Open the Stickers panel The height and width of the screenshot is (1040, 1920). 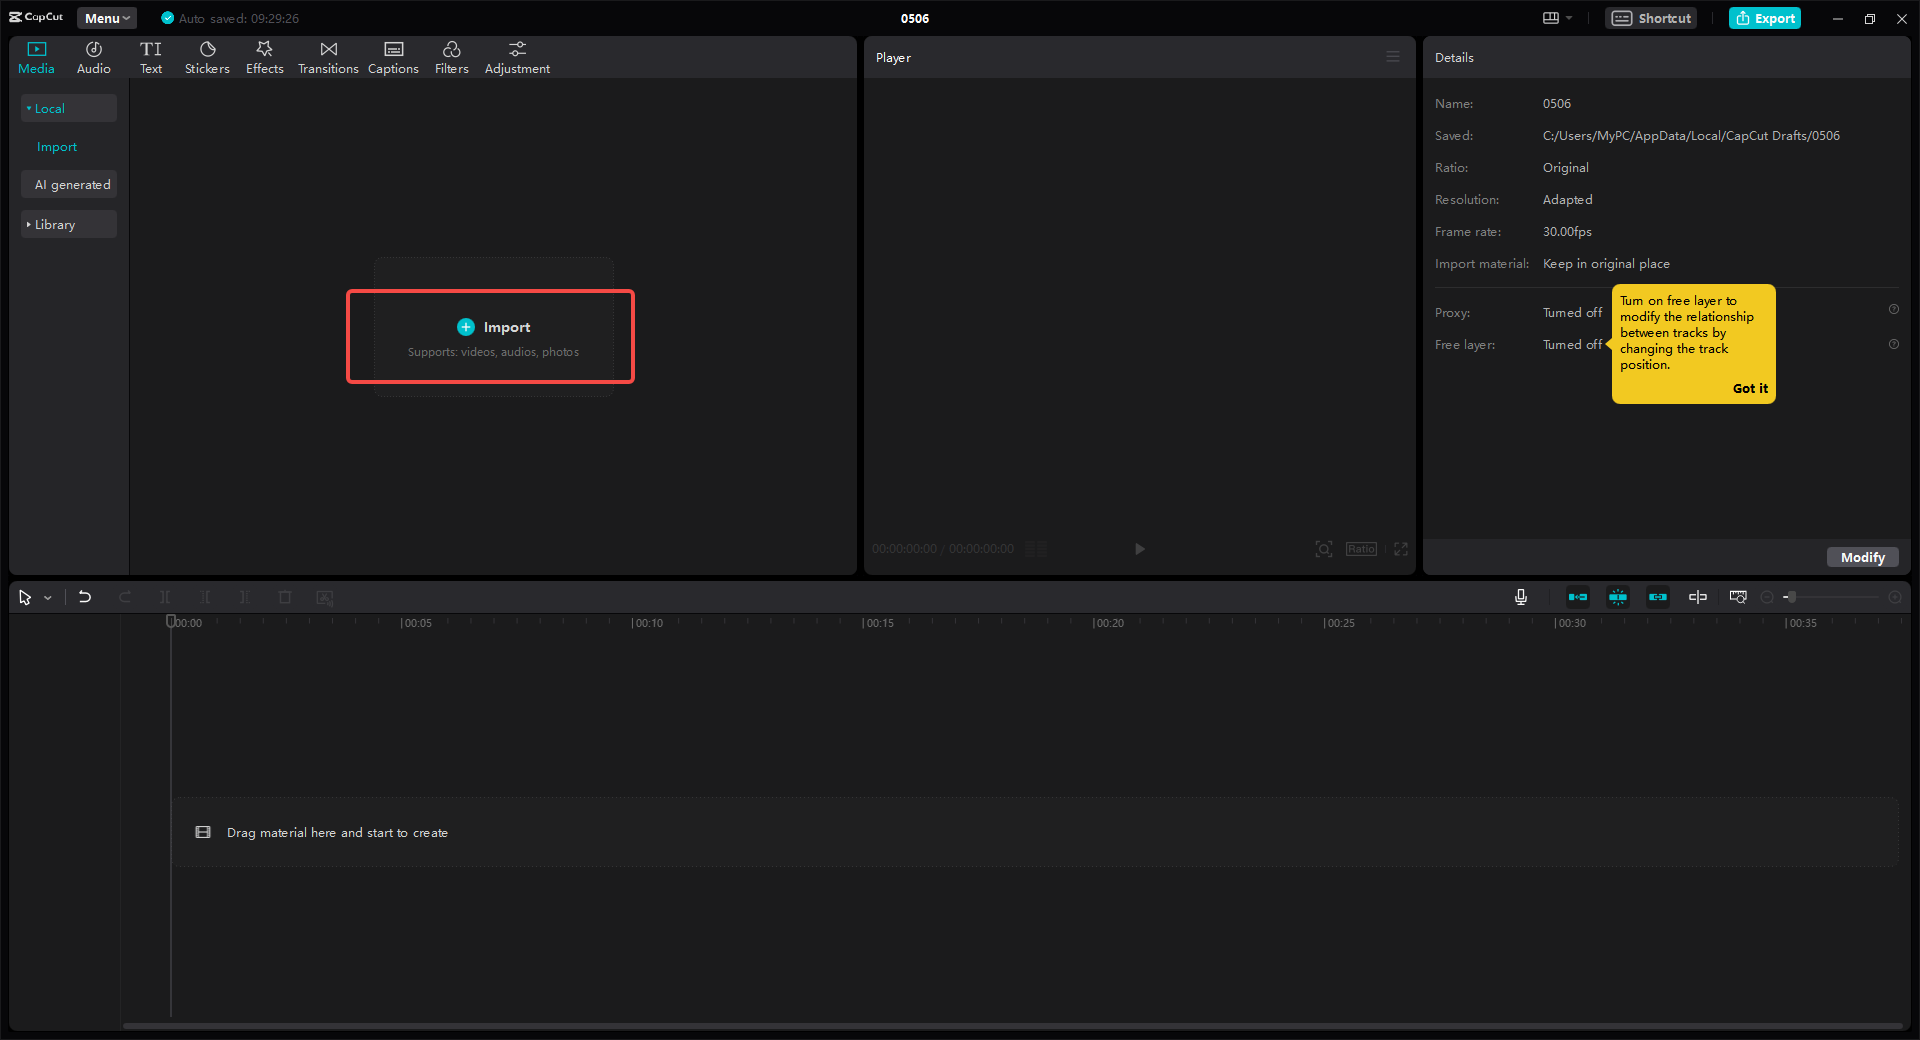coord(207,56)
